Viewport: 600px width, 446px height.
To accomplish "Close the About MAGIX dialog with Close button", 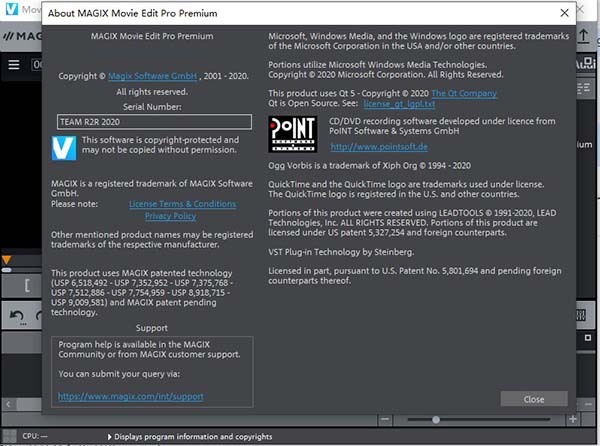I will (x=534, y=399).
